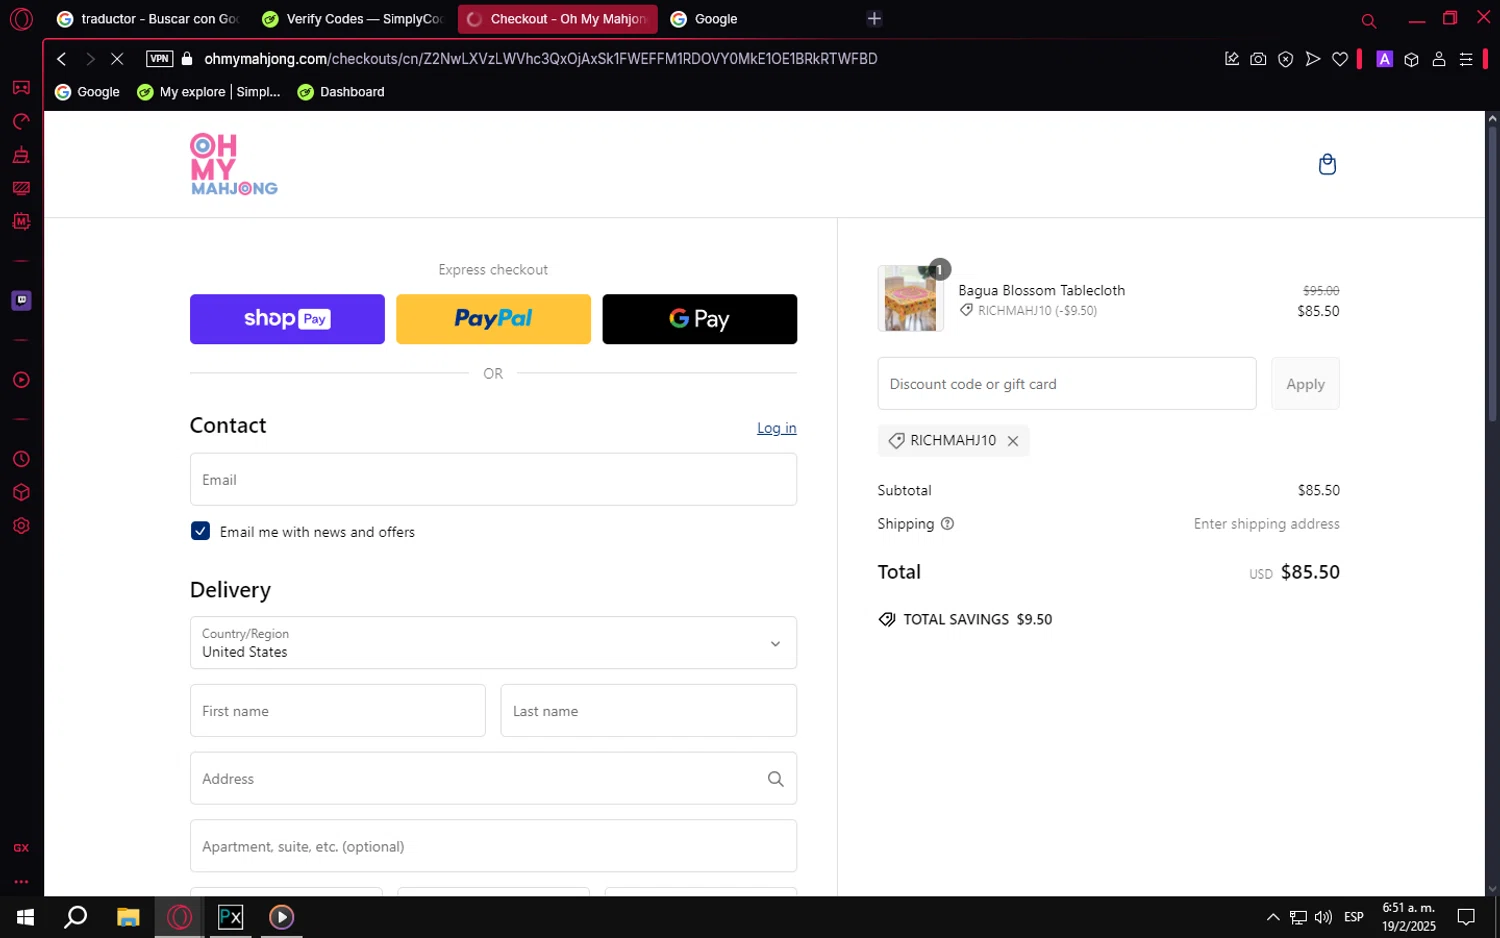
Task: Open sidebar player icon
Action: (21, 380)
